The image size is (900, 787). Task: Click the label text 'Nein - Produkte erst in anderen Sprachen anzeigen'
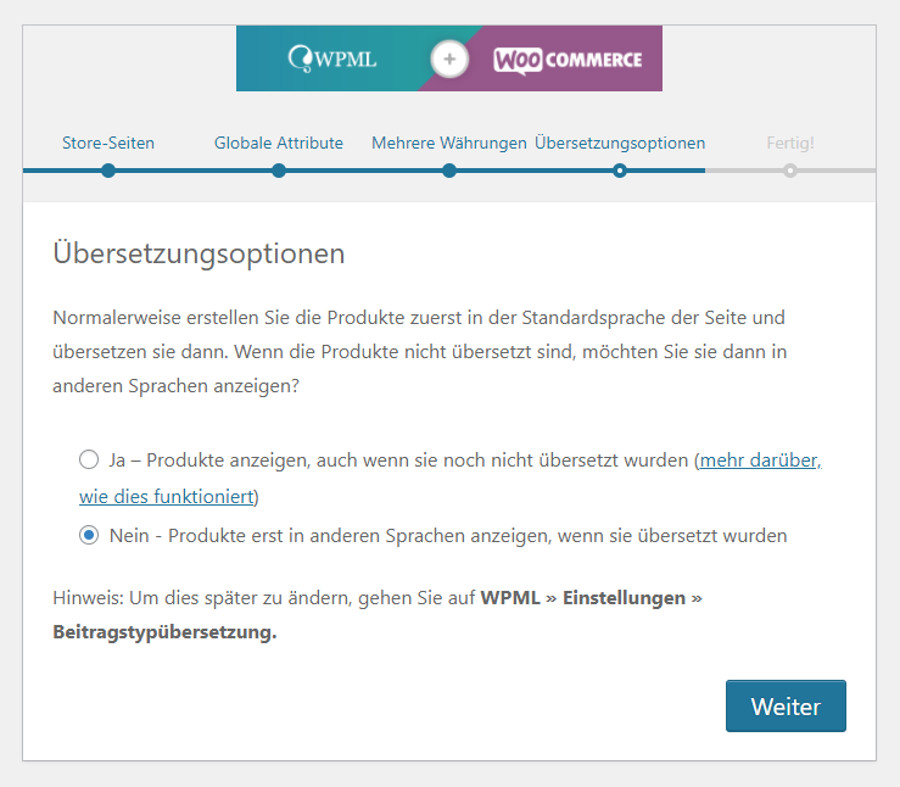[329, 536]
